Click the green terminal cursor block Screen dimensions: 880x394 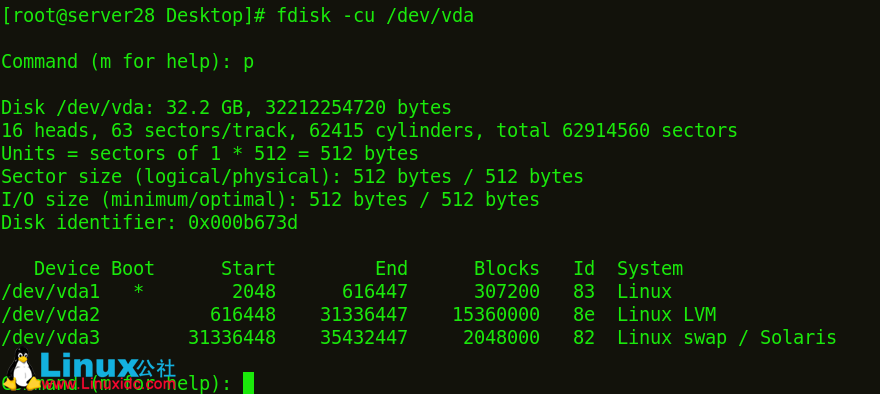[248, 383]
